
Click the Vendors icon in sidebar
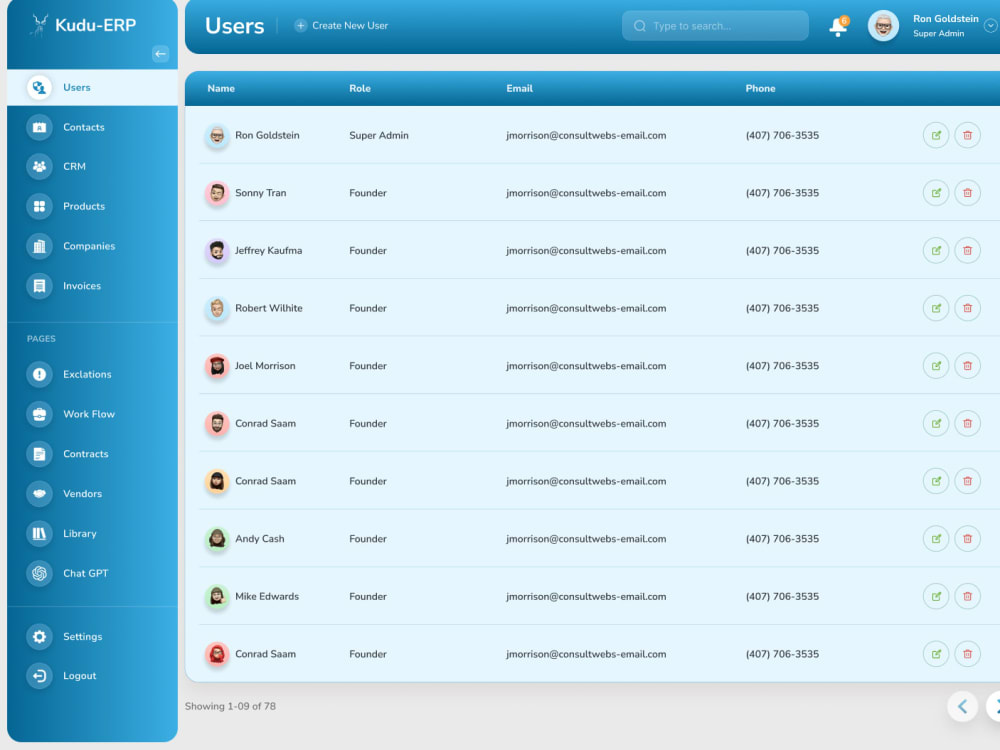click(40, 494)
